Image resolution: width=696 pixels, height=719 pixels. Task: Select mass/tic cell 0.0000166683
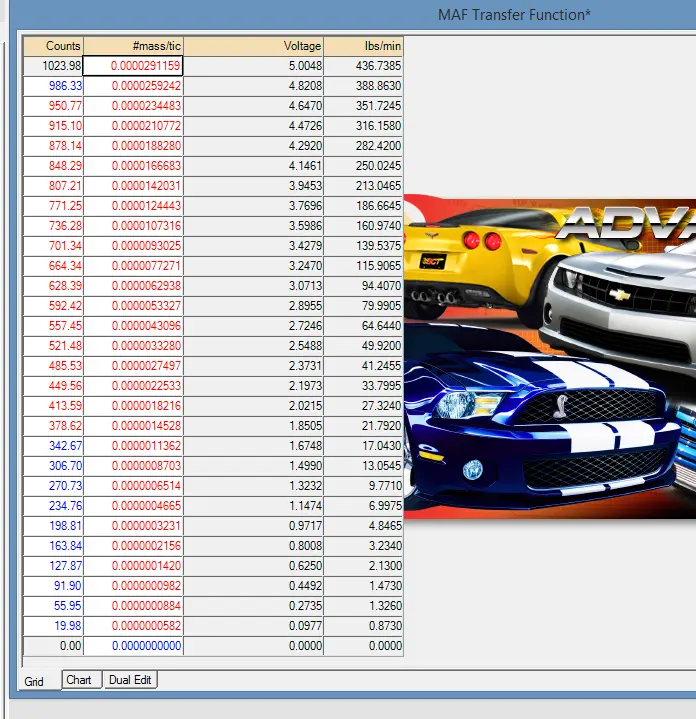[x=133, y=166]
